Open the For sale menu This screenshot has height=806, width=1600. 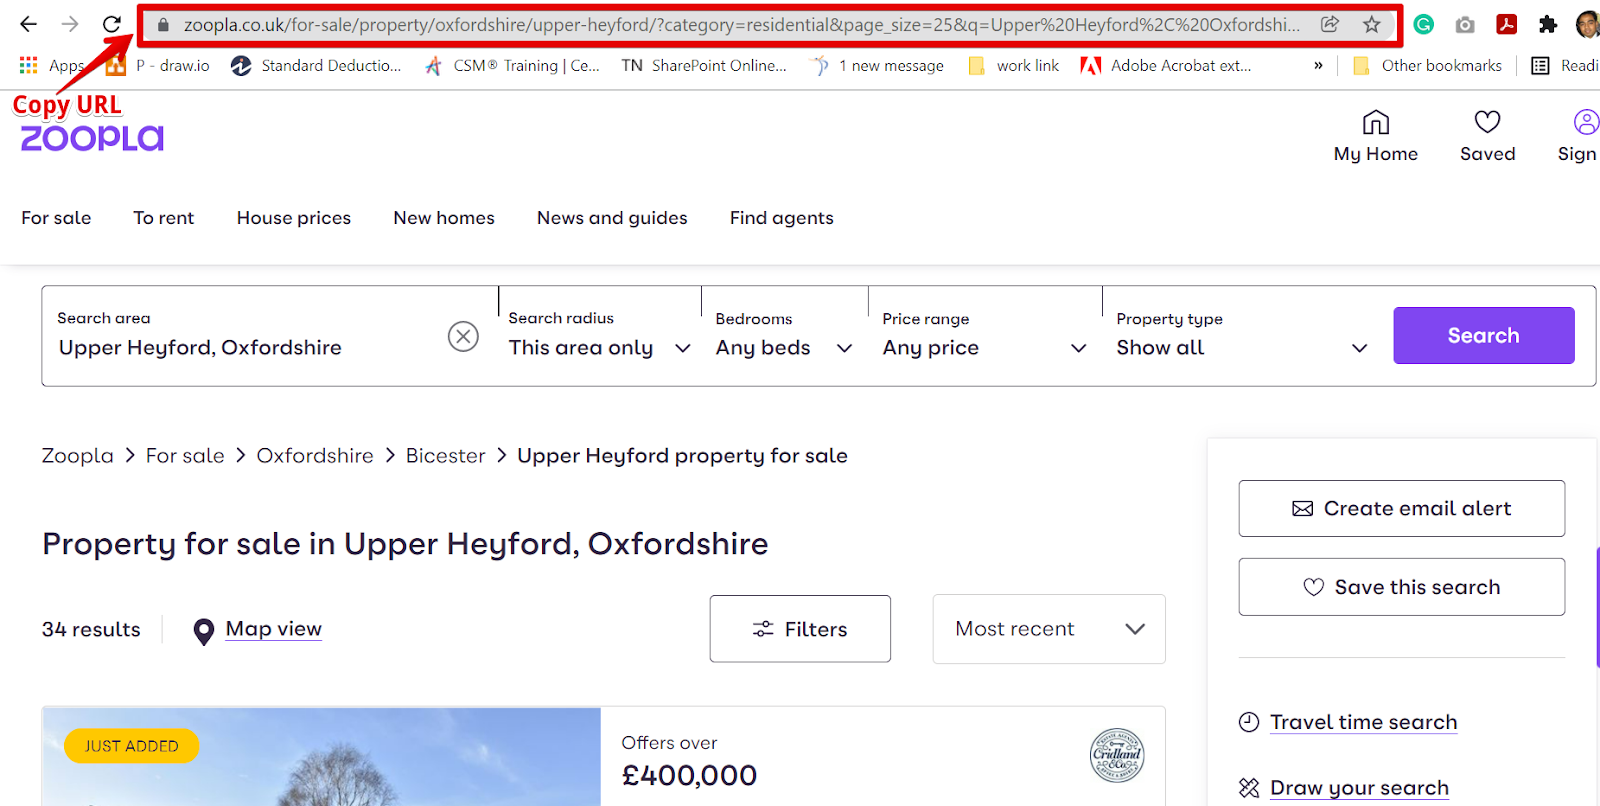(x=56, y=218)
